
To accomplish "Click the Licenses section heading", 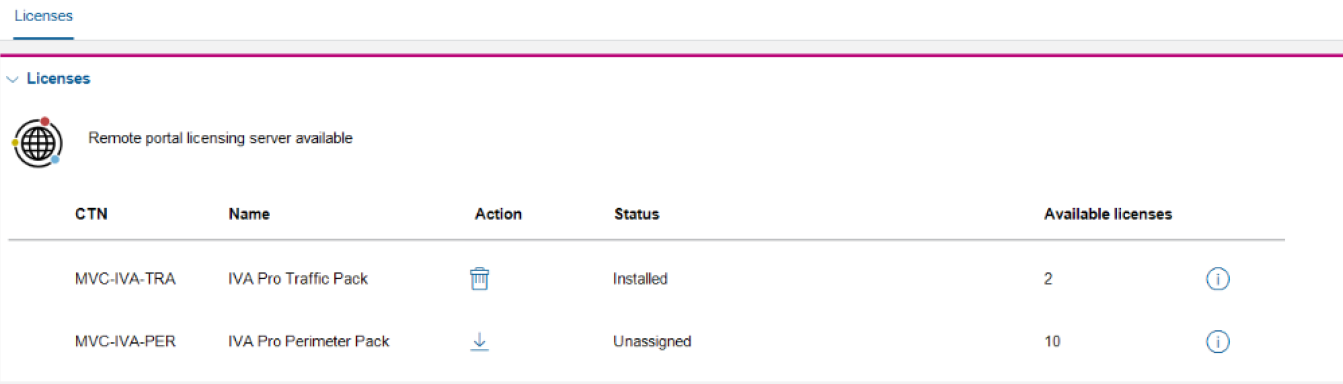I will click(x=58, y=78).
